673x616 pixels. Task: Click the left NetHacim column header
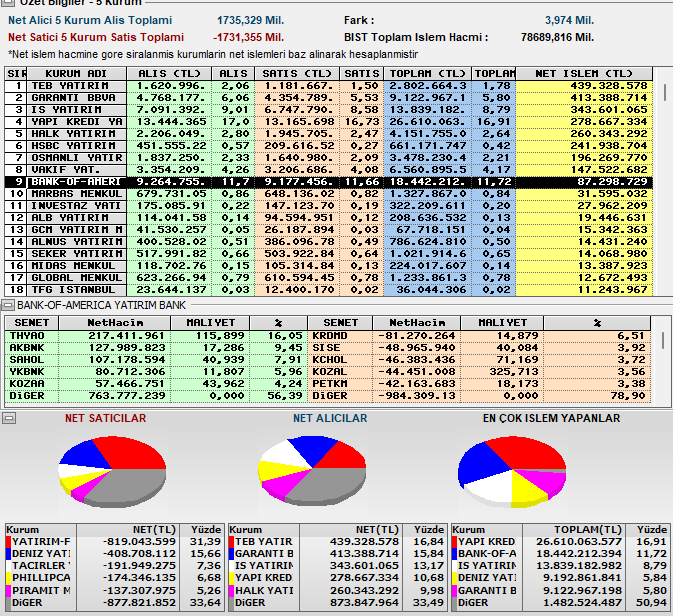pyautogui.click(x=115, y=323)
